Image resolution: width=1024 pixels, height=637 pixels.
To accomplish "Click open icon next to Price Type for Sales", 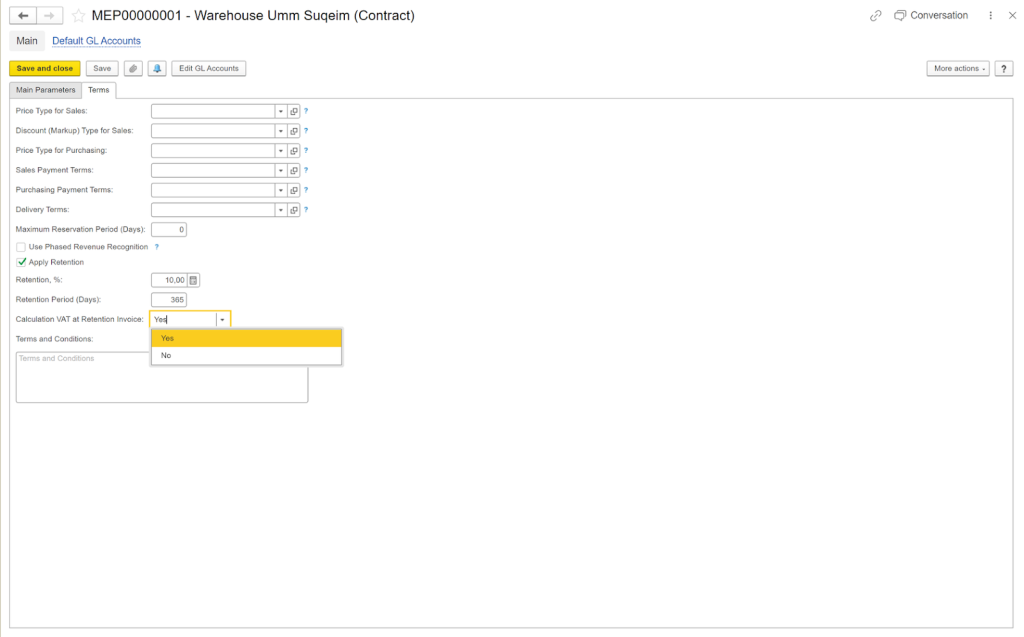I will click(294, 111).
